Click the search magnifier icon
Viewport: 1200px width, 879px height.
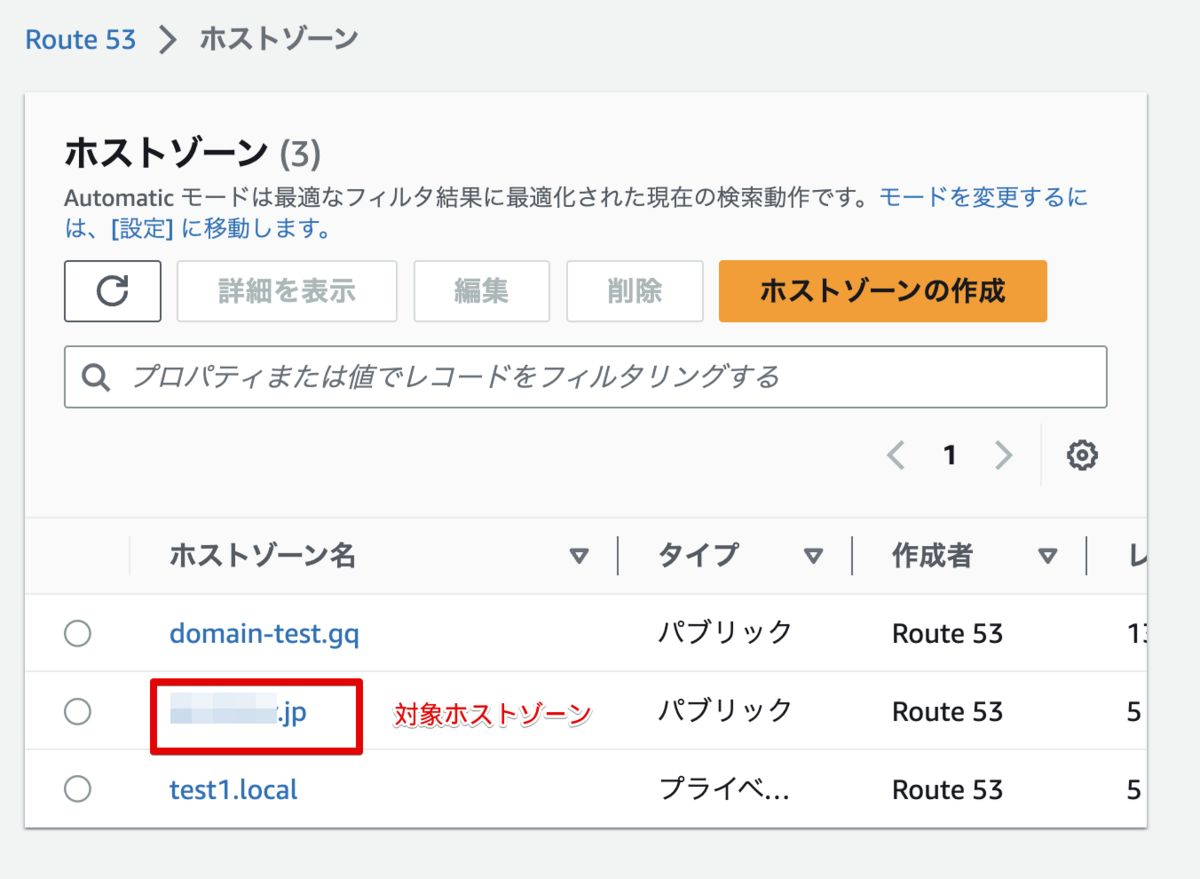(x=97, y=377)
